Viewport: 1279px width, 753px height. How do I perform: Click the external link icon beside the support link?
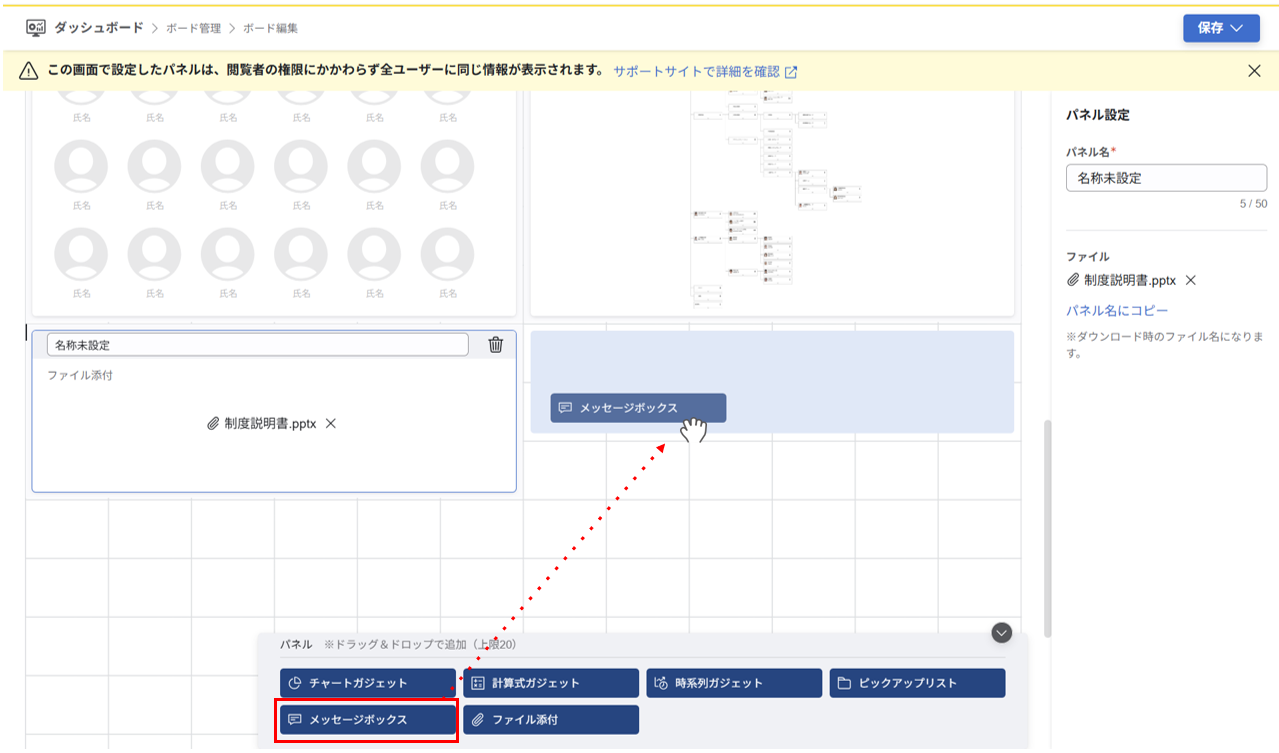click(792, 70)
